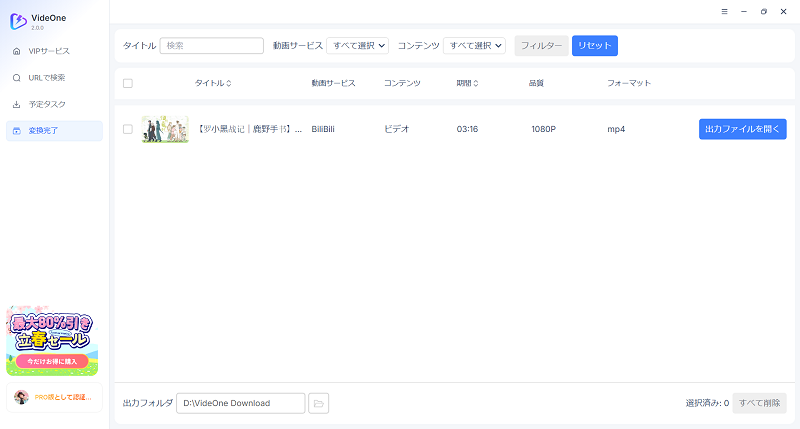Viewport: 800px width, 429px height.
Task: Tick the checkbox for the BiliBili video row
Action: tap(128, 129)
